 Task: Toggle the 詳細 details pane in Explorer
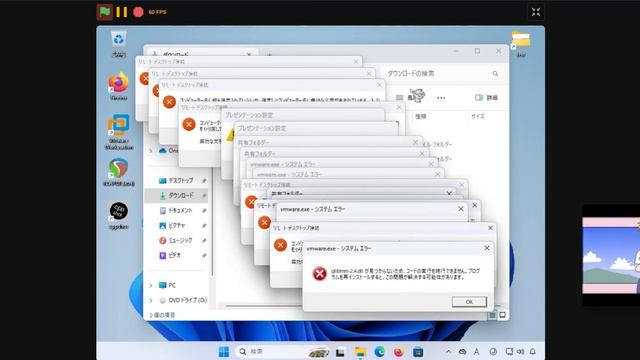tap(487, 98)
